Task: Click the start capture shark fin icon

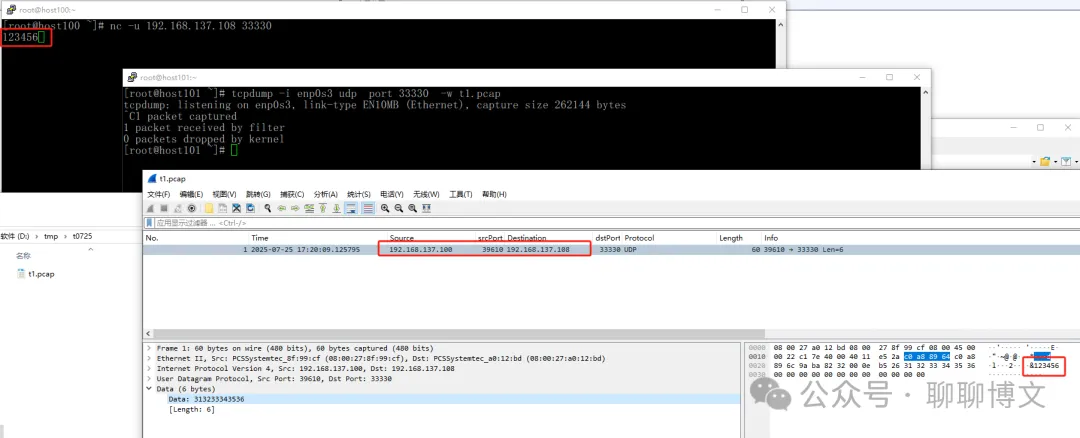Action: (x=150, y=208)
